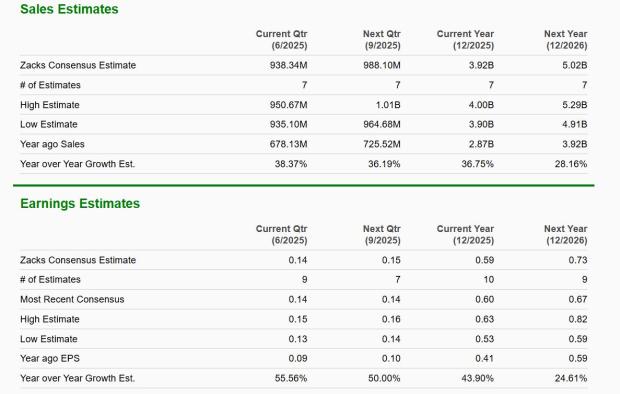Viewport: 620px width, 394px height.
Task: Click the Sales Estimates heading
Action: pyautogui.click(x=69, y=9)
